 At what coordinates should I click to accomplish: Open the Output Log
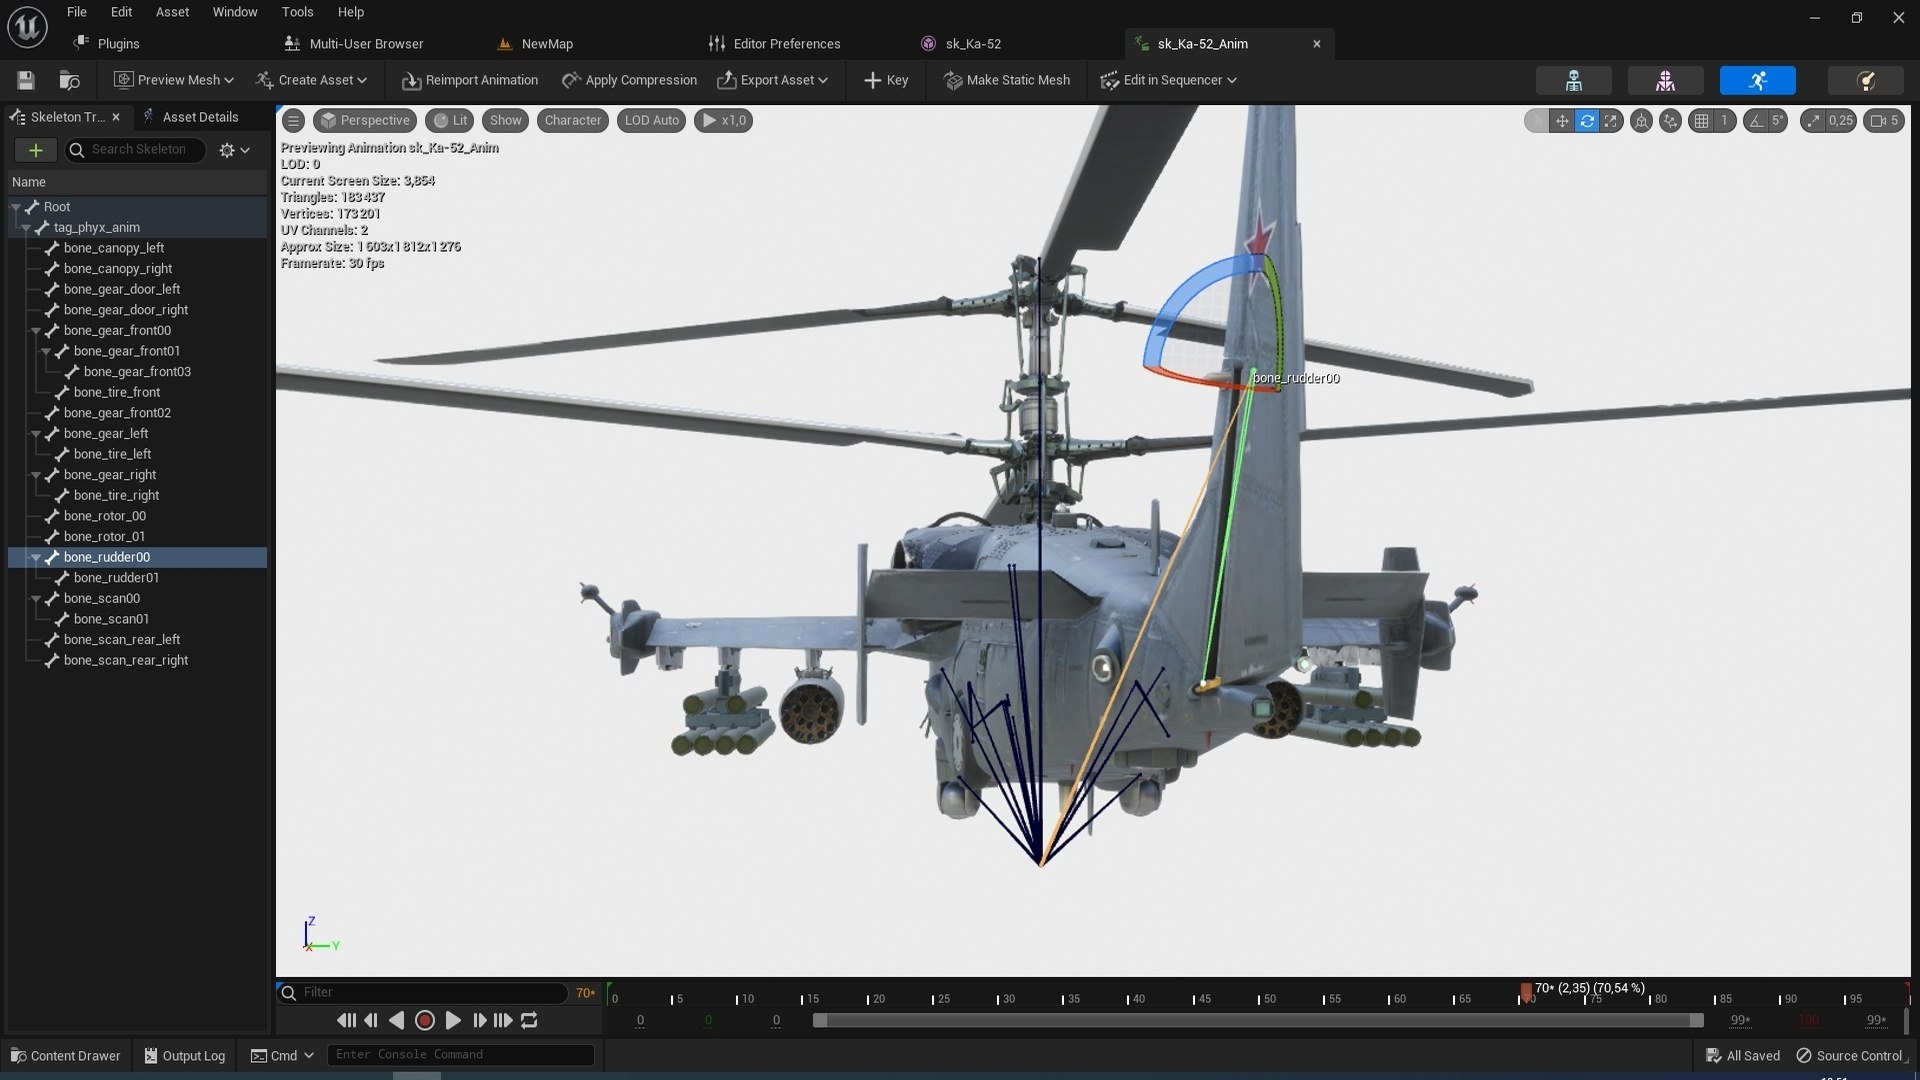click(x=185, y=1055)
